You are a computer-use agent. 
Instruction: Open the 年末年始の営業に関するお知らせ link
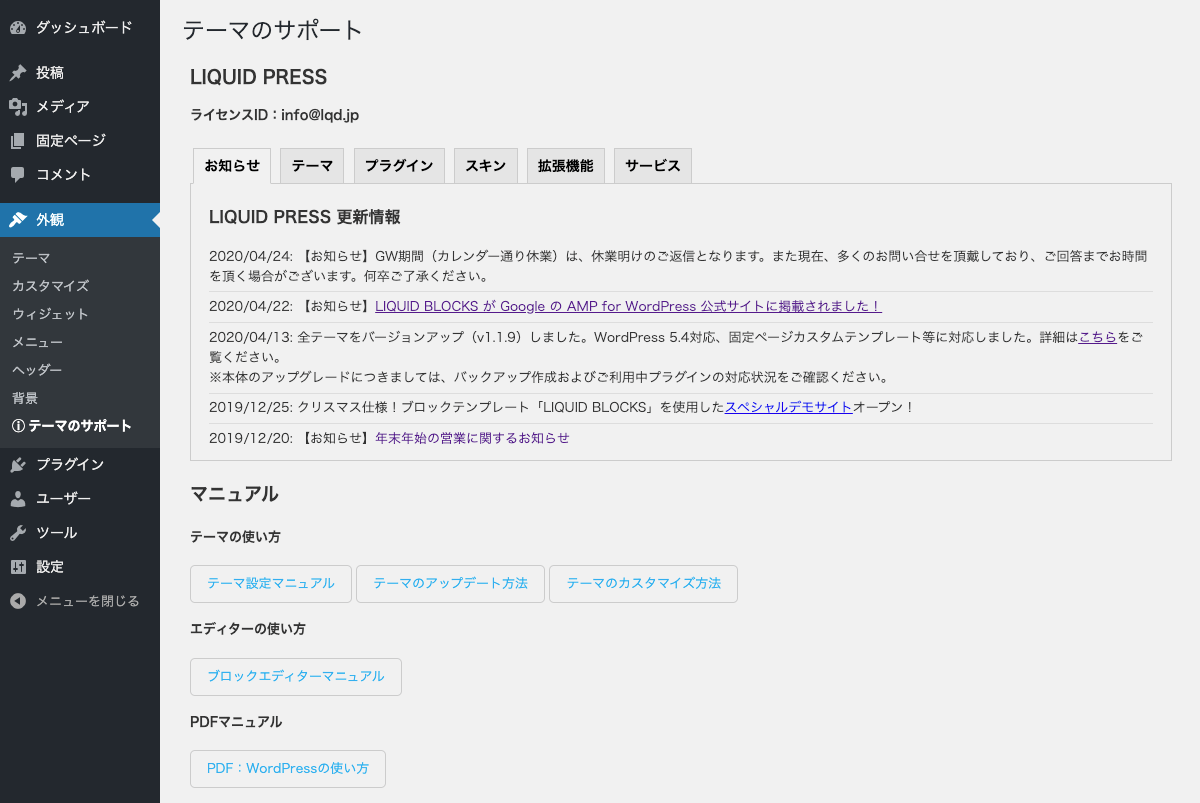[x=472, y=438]
